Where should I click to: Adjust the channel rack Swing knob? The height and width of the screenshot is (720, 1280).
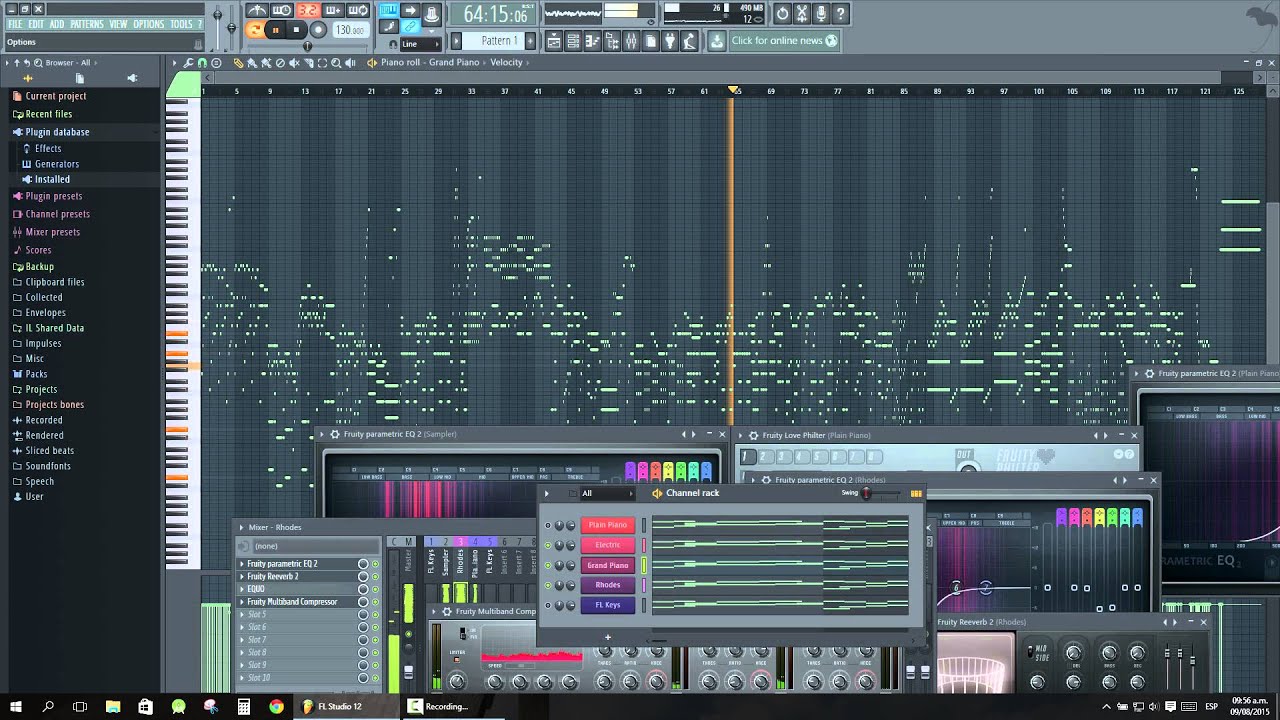pyautogui.click(x=866, y=493)
